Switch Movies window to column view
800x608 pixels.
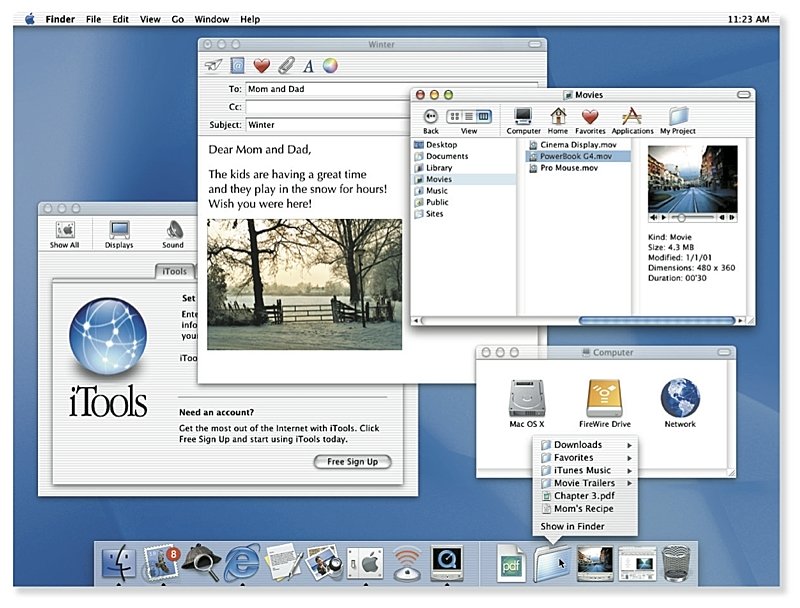pos(483,117)
